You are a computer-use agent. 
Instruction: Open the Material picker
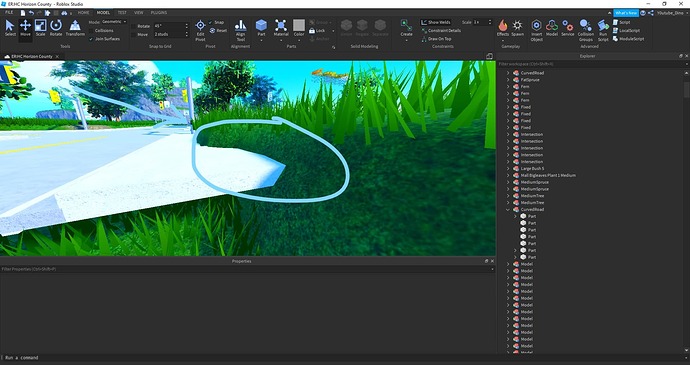[x=281, y=28]
